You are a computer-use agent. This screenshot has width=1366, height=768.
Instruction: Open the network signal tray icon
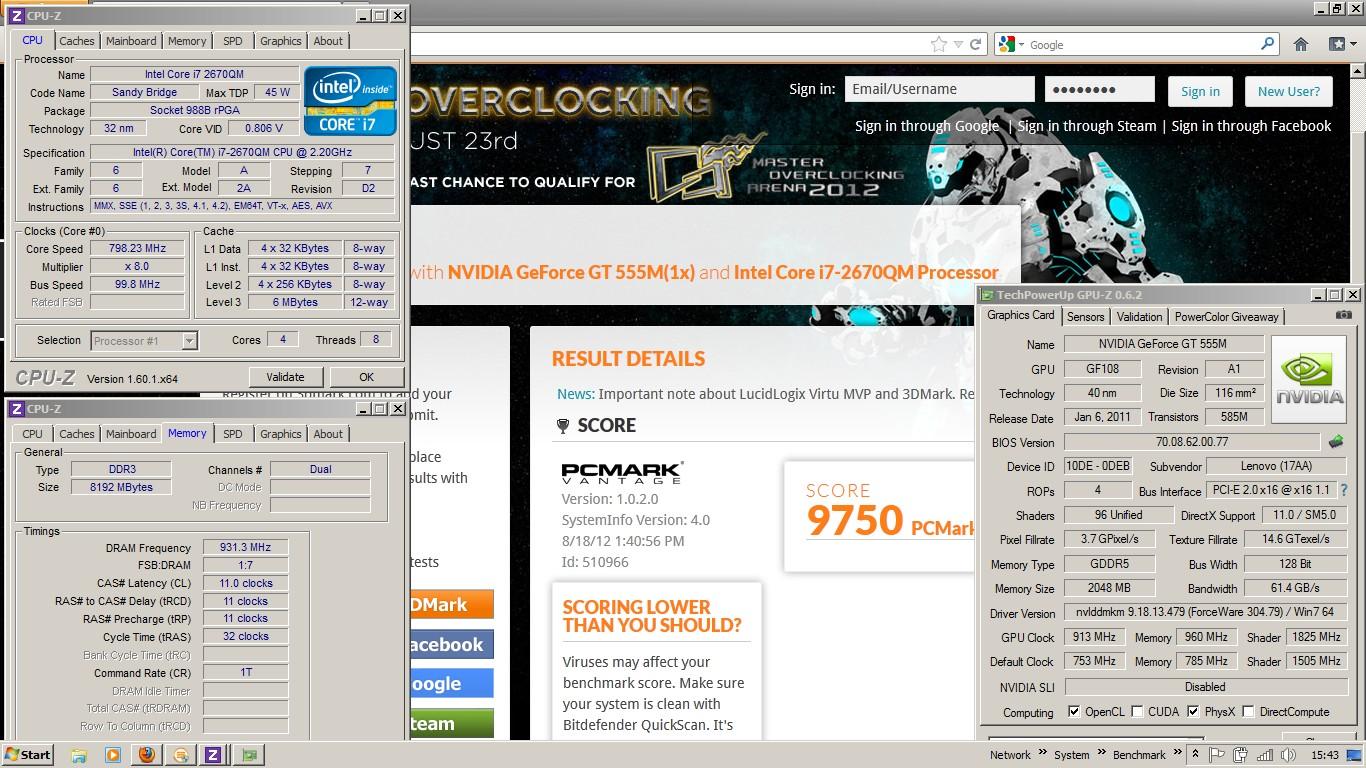(1265, 755)
